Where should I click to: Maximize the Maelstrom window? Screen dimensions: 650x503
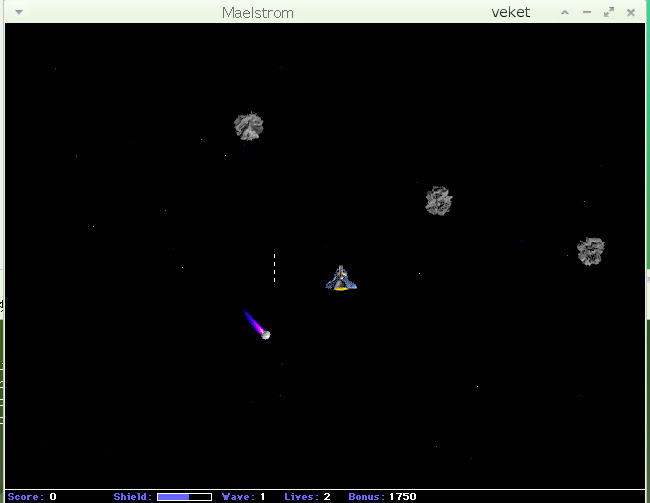coord(609,12)
